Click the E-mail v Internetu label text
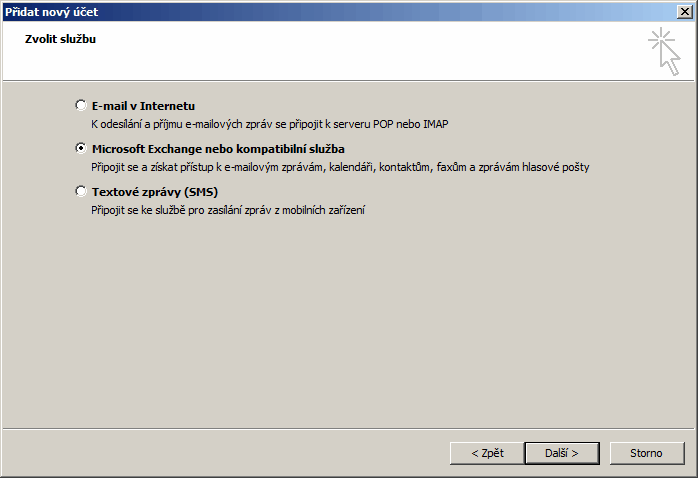 [143, 105]
